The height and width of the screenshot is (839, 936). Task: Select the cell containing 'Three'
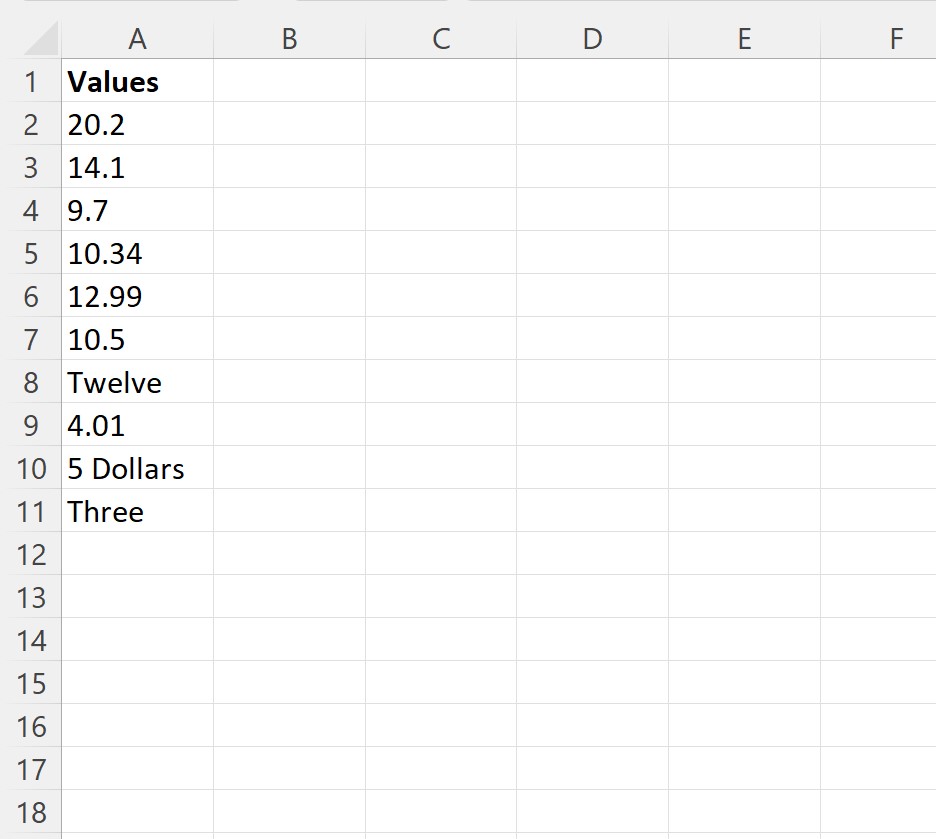[x=137, y=510]
